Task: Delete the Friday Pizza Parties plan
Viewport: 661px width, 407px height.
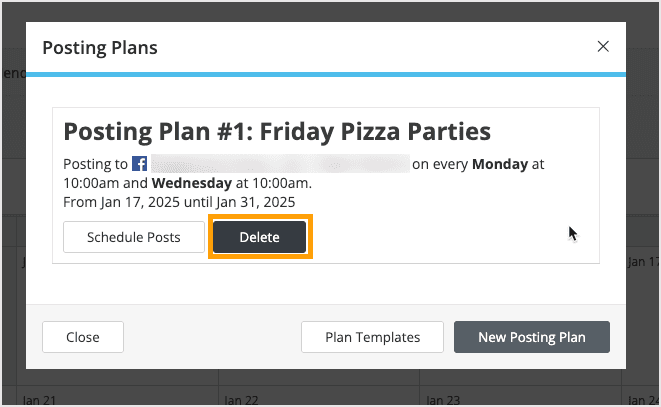Action: (x=259, y=238)
